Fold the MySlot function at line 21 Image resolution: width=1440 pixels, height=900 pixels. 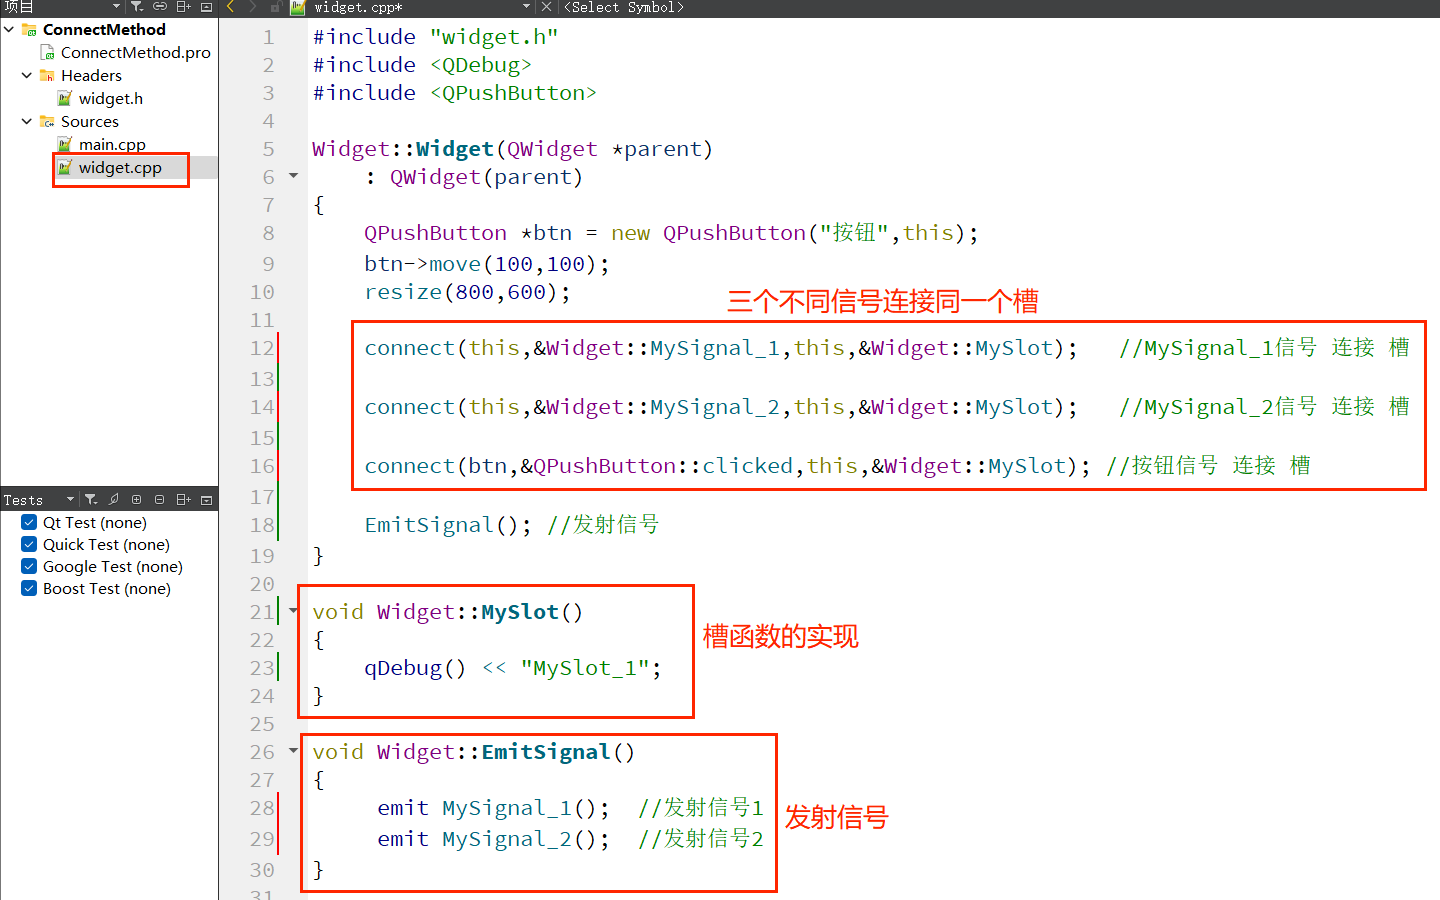tap(293, 610)
